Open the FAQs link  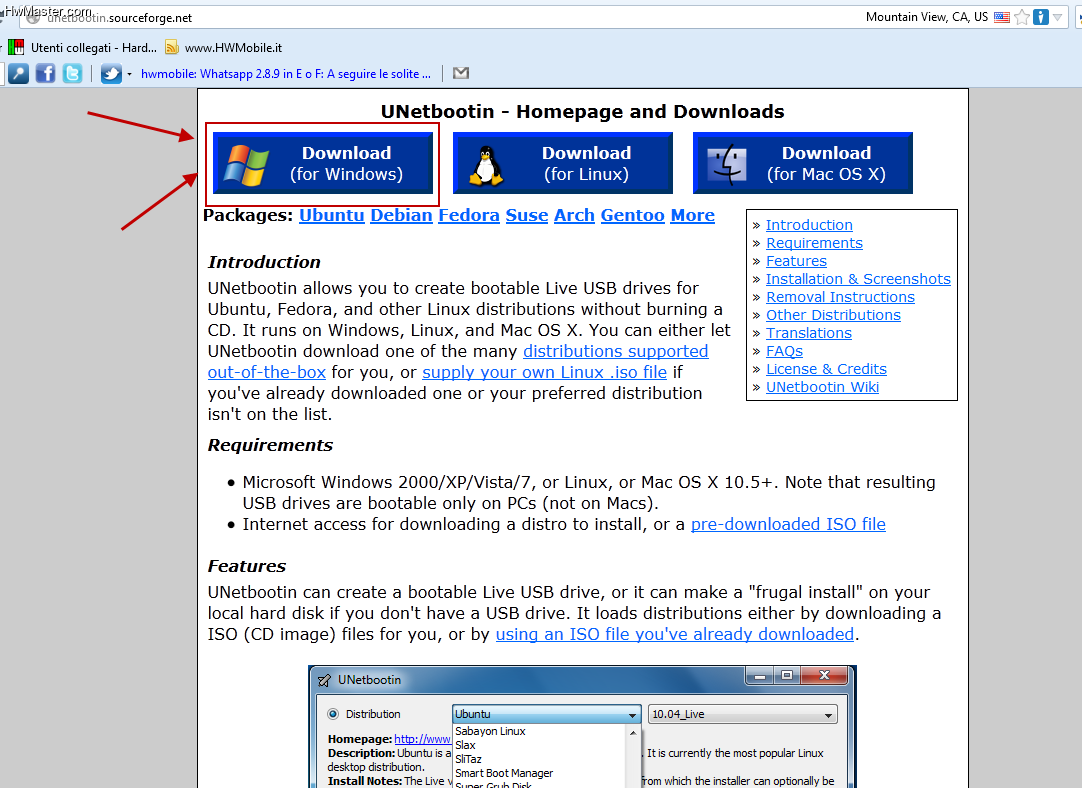pyautogui.click(x=785, y=351)
